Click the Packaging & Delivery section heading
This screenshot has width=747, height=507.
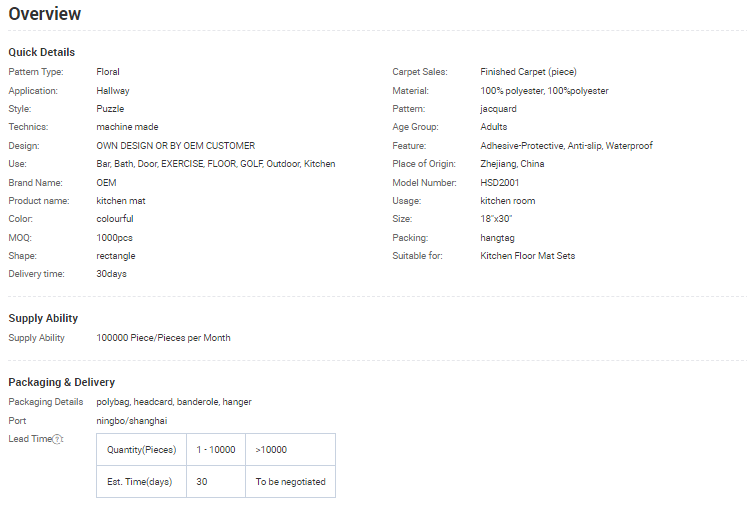[x=61, y=382]
